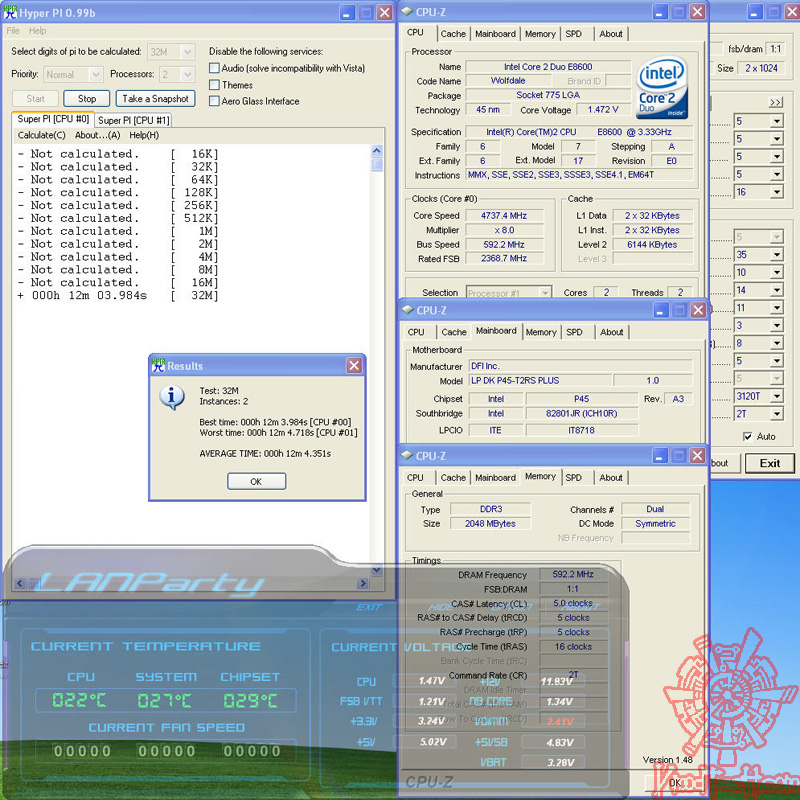
Task: Click CPU-Z Mainboard window title icon
Action: tap(407, 310)
